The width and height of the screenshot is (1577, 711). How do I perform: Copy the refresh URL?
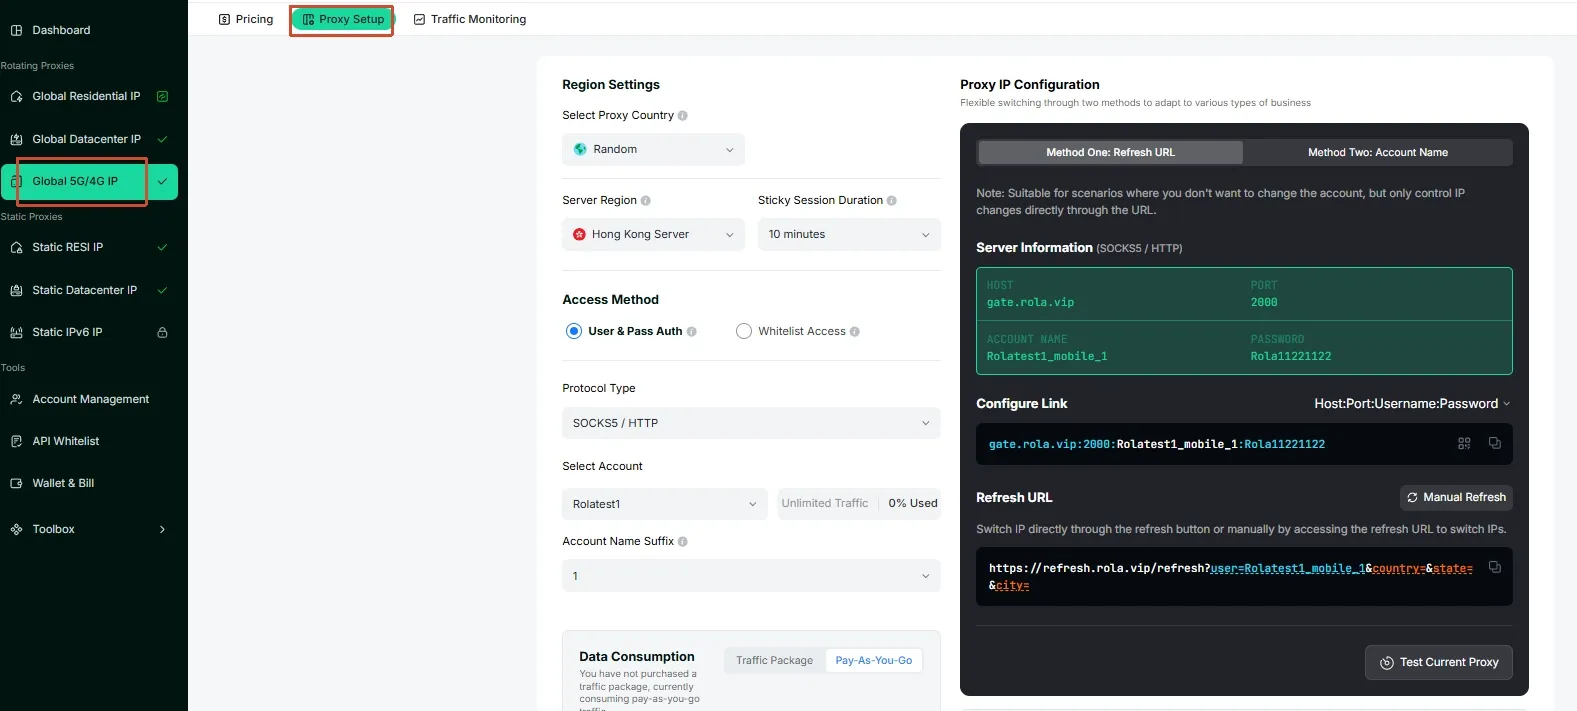[1495, 567]
